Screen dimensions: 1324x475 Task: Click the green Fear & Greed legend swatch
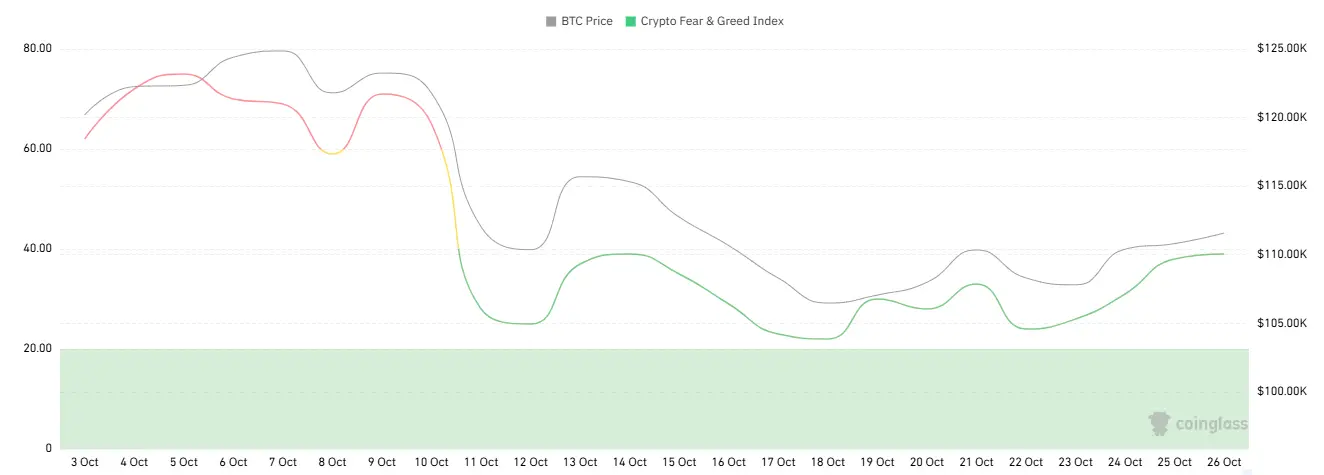click(628, 21)
